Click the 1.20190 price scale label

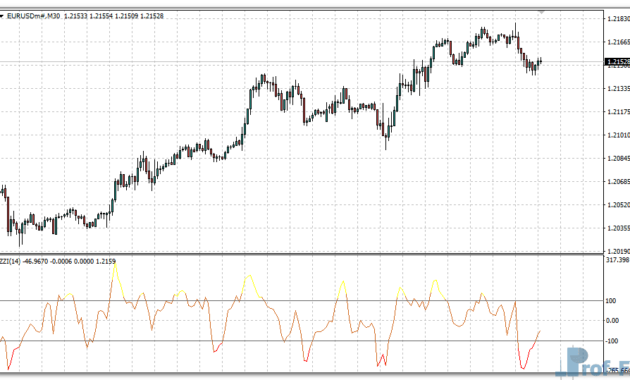(618, 251)
